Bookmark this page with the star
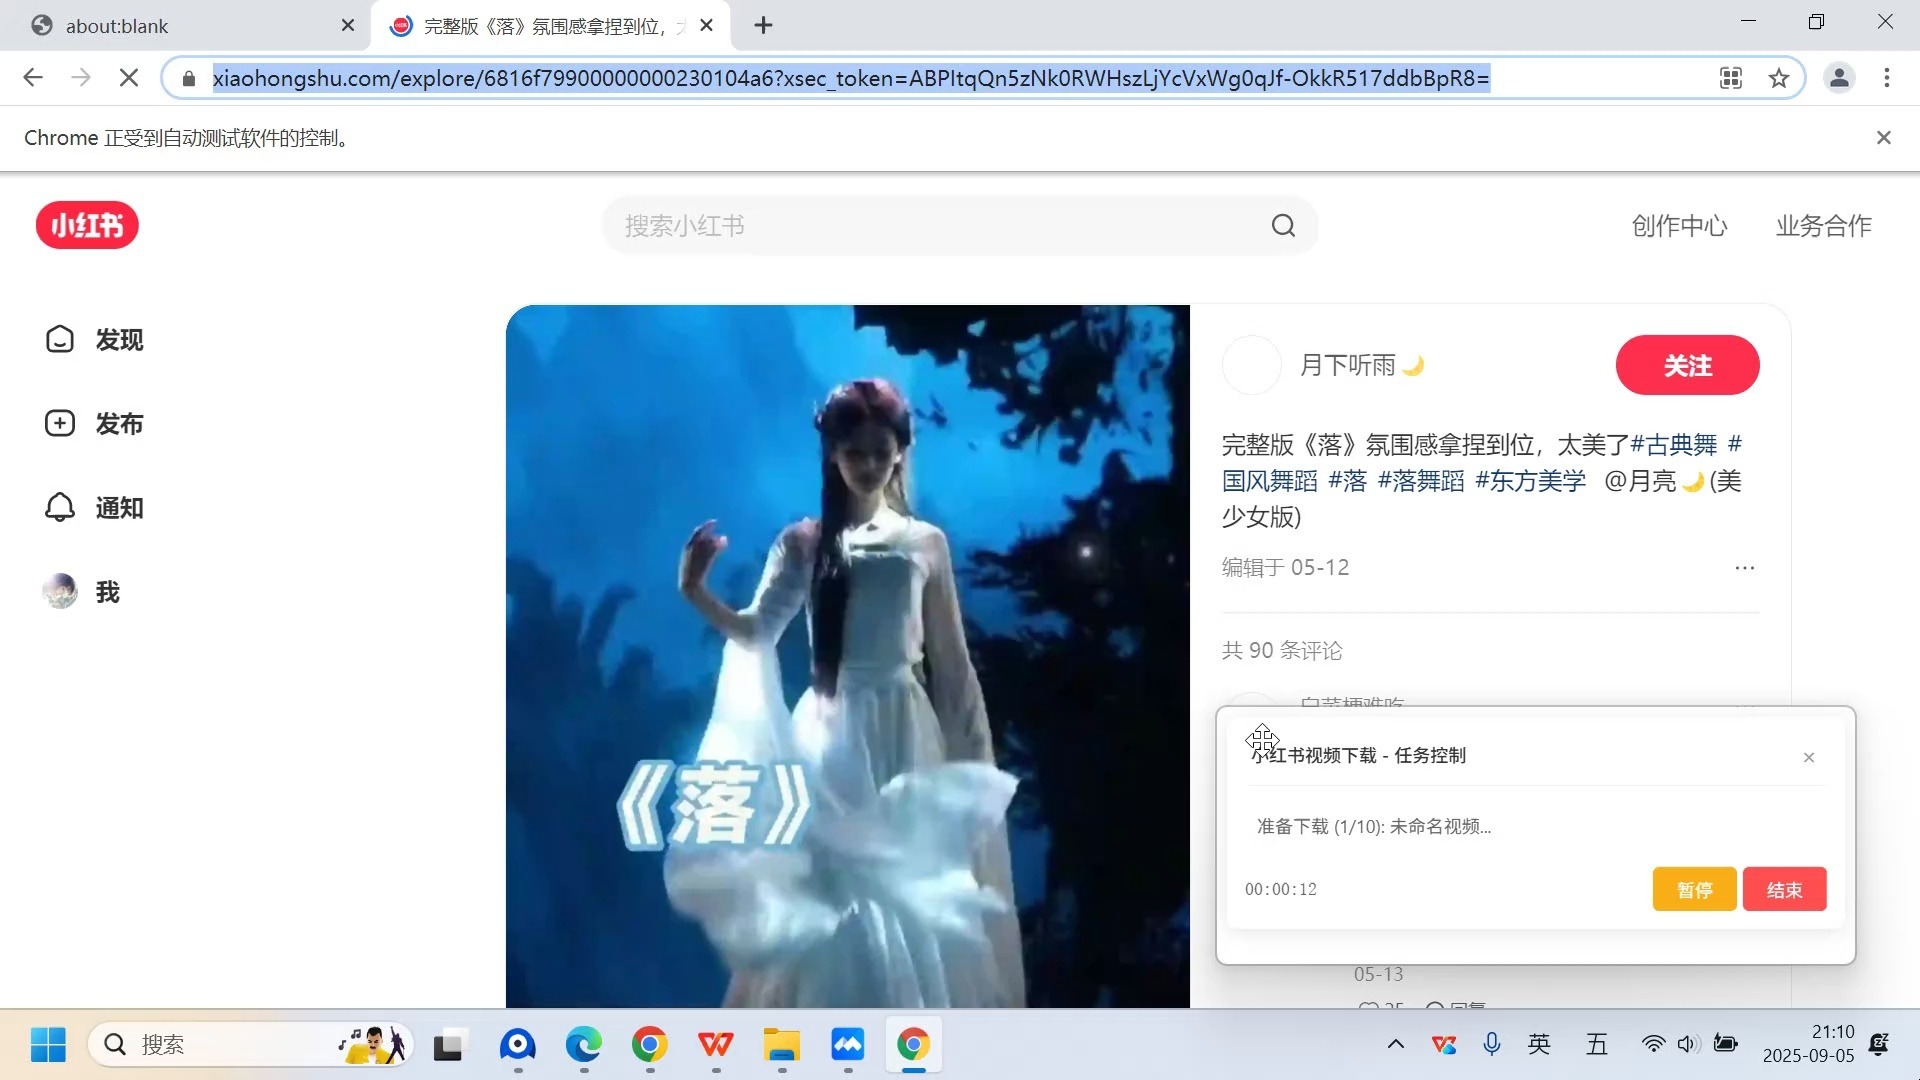The width and height of the screenshot is (1920, 1080). pyautogui.click(x=1778, y=78)
